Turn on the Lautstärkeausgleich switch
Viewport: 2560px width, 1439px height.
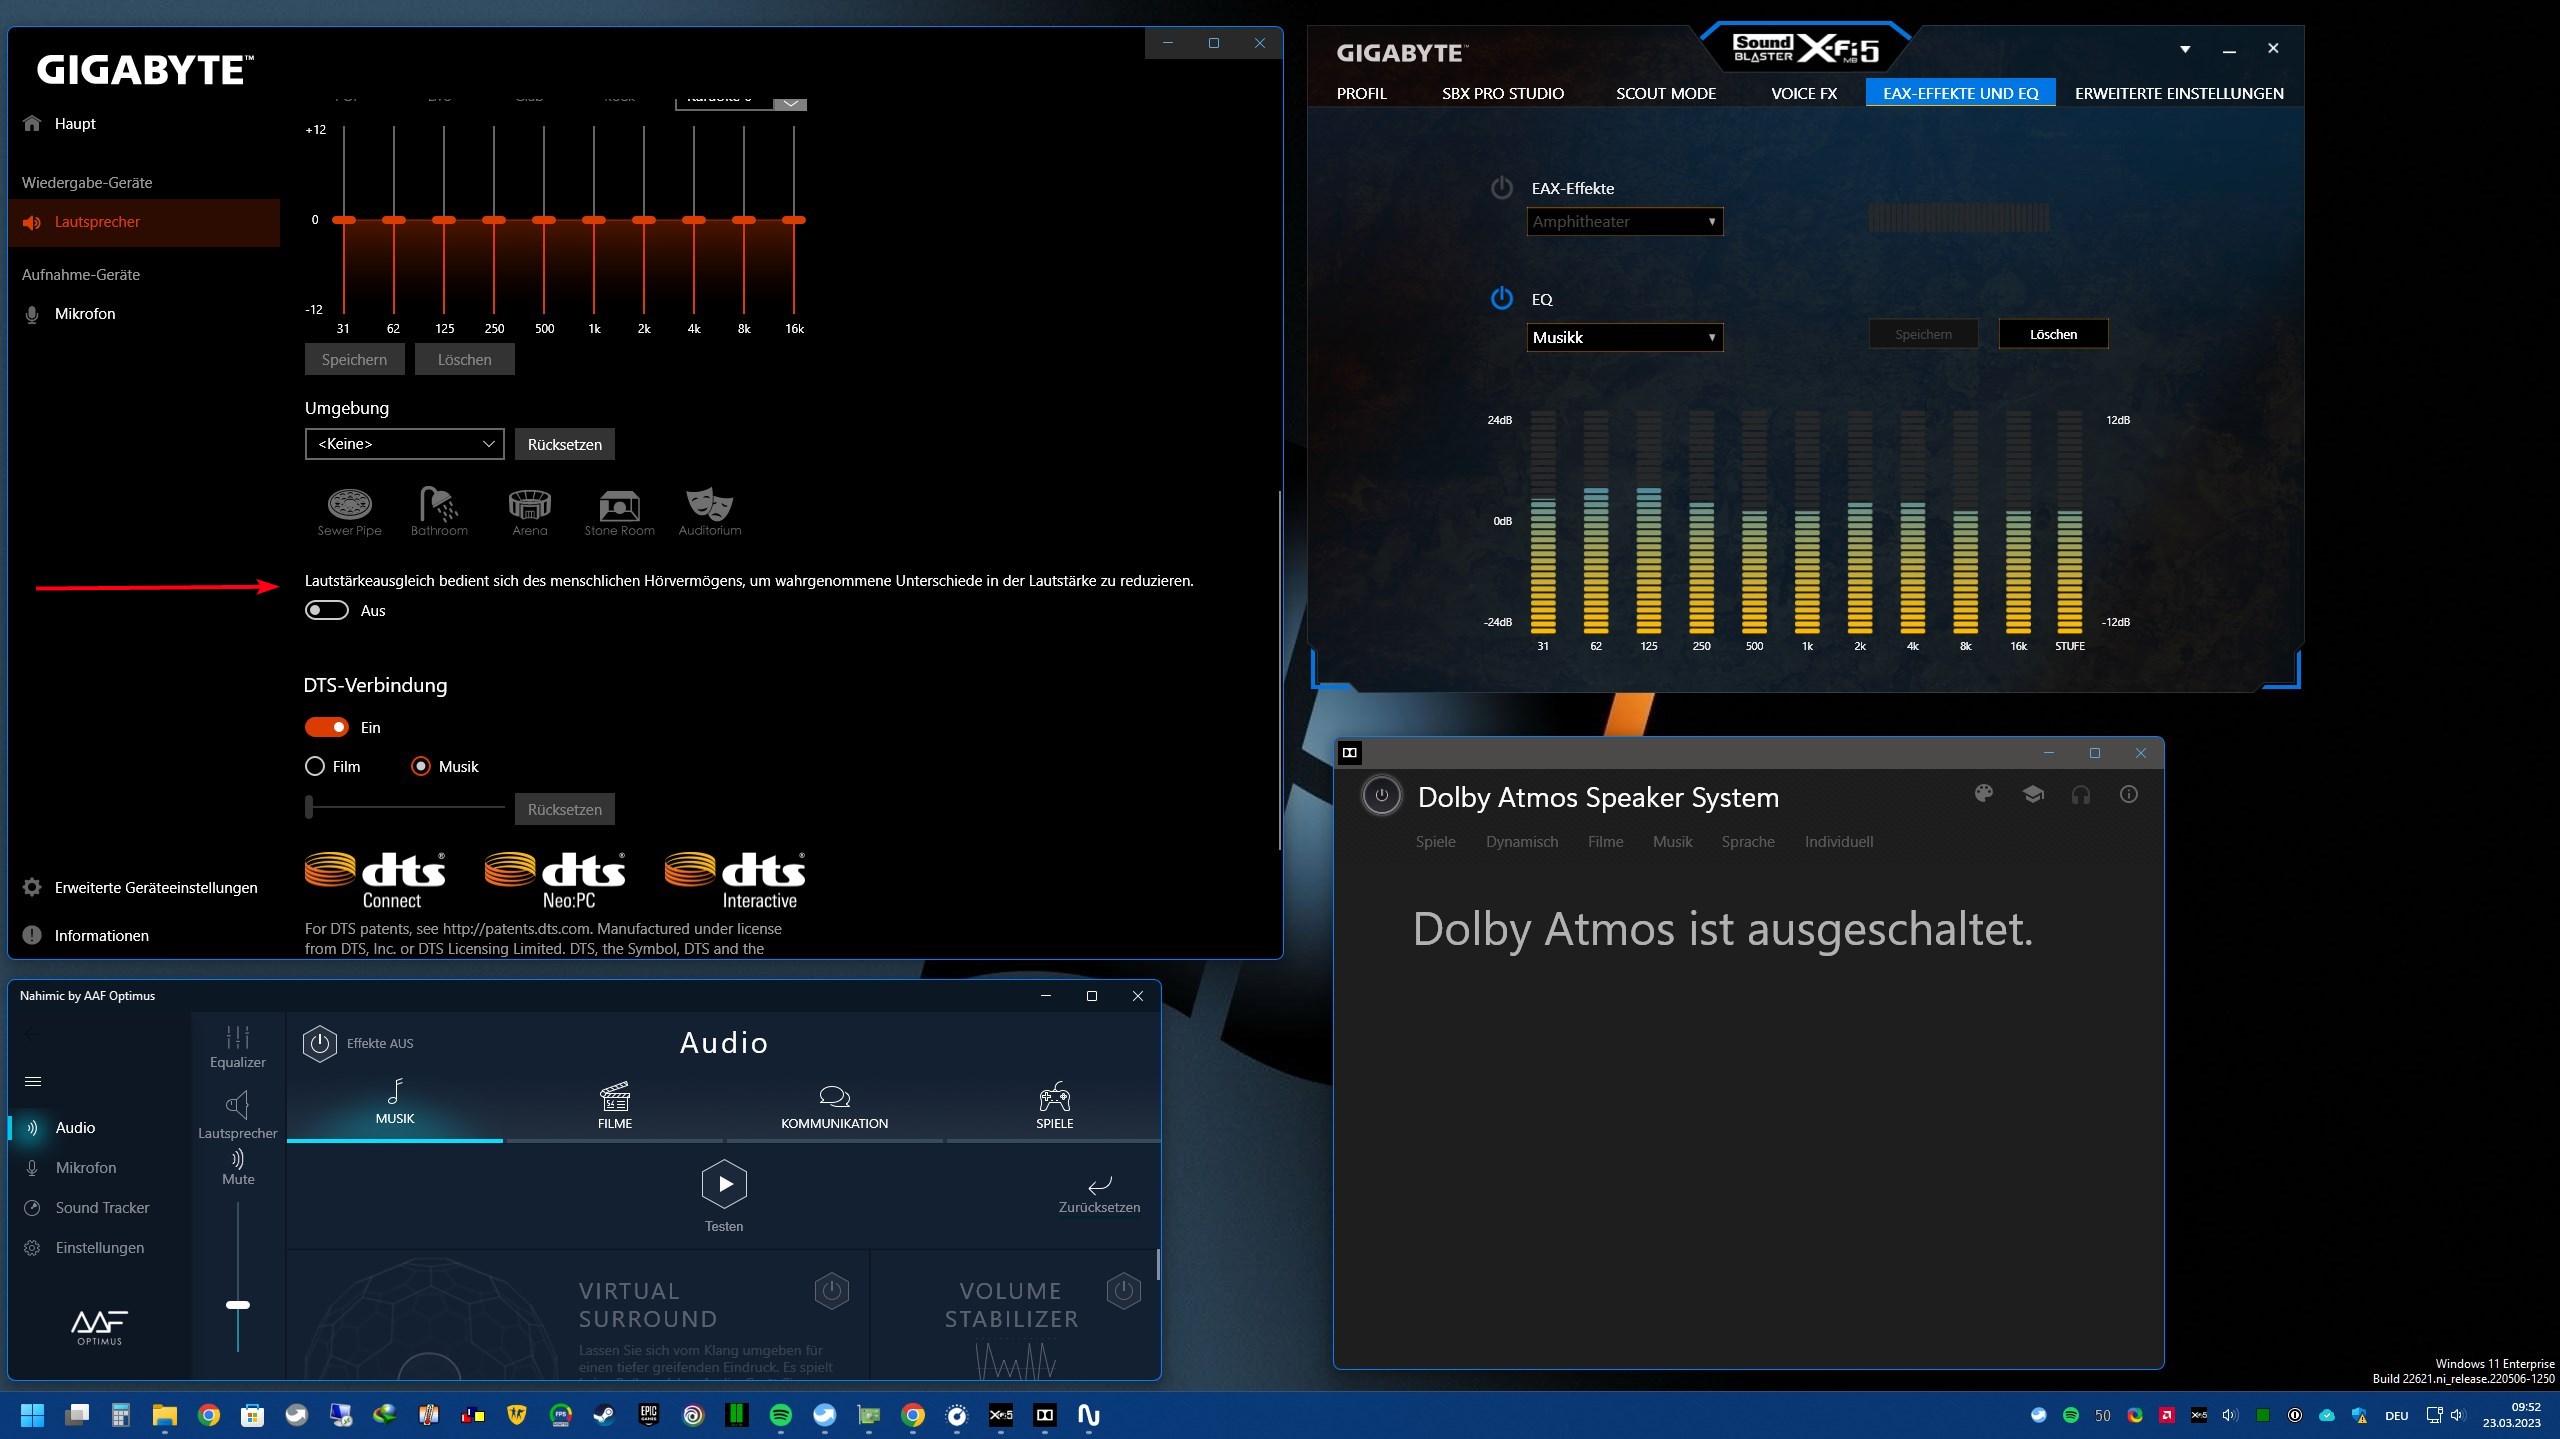[x=327, y=610]
